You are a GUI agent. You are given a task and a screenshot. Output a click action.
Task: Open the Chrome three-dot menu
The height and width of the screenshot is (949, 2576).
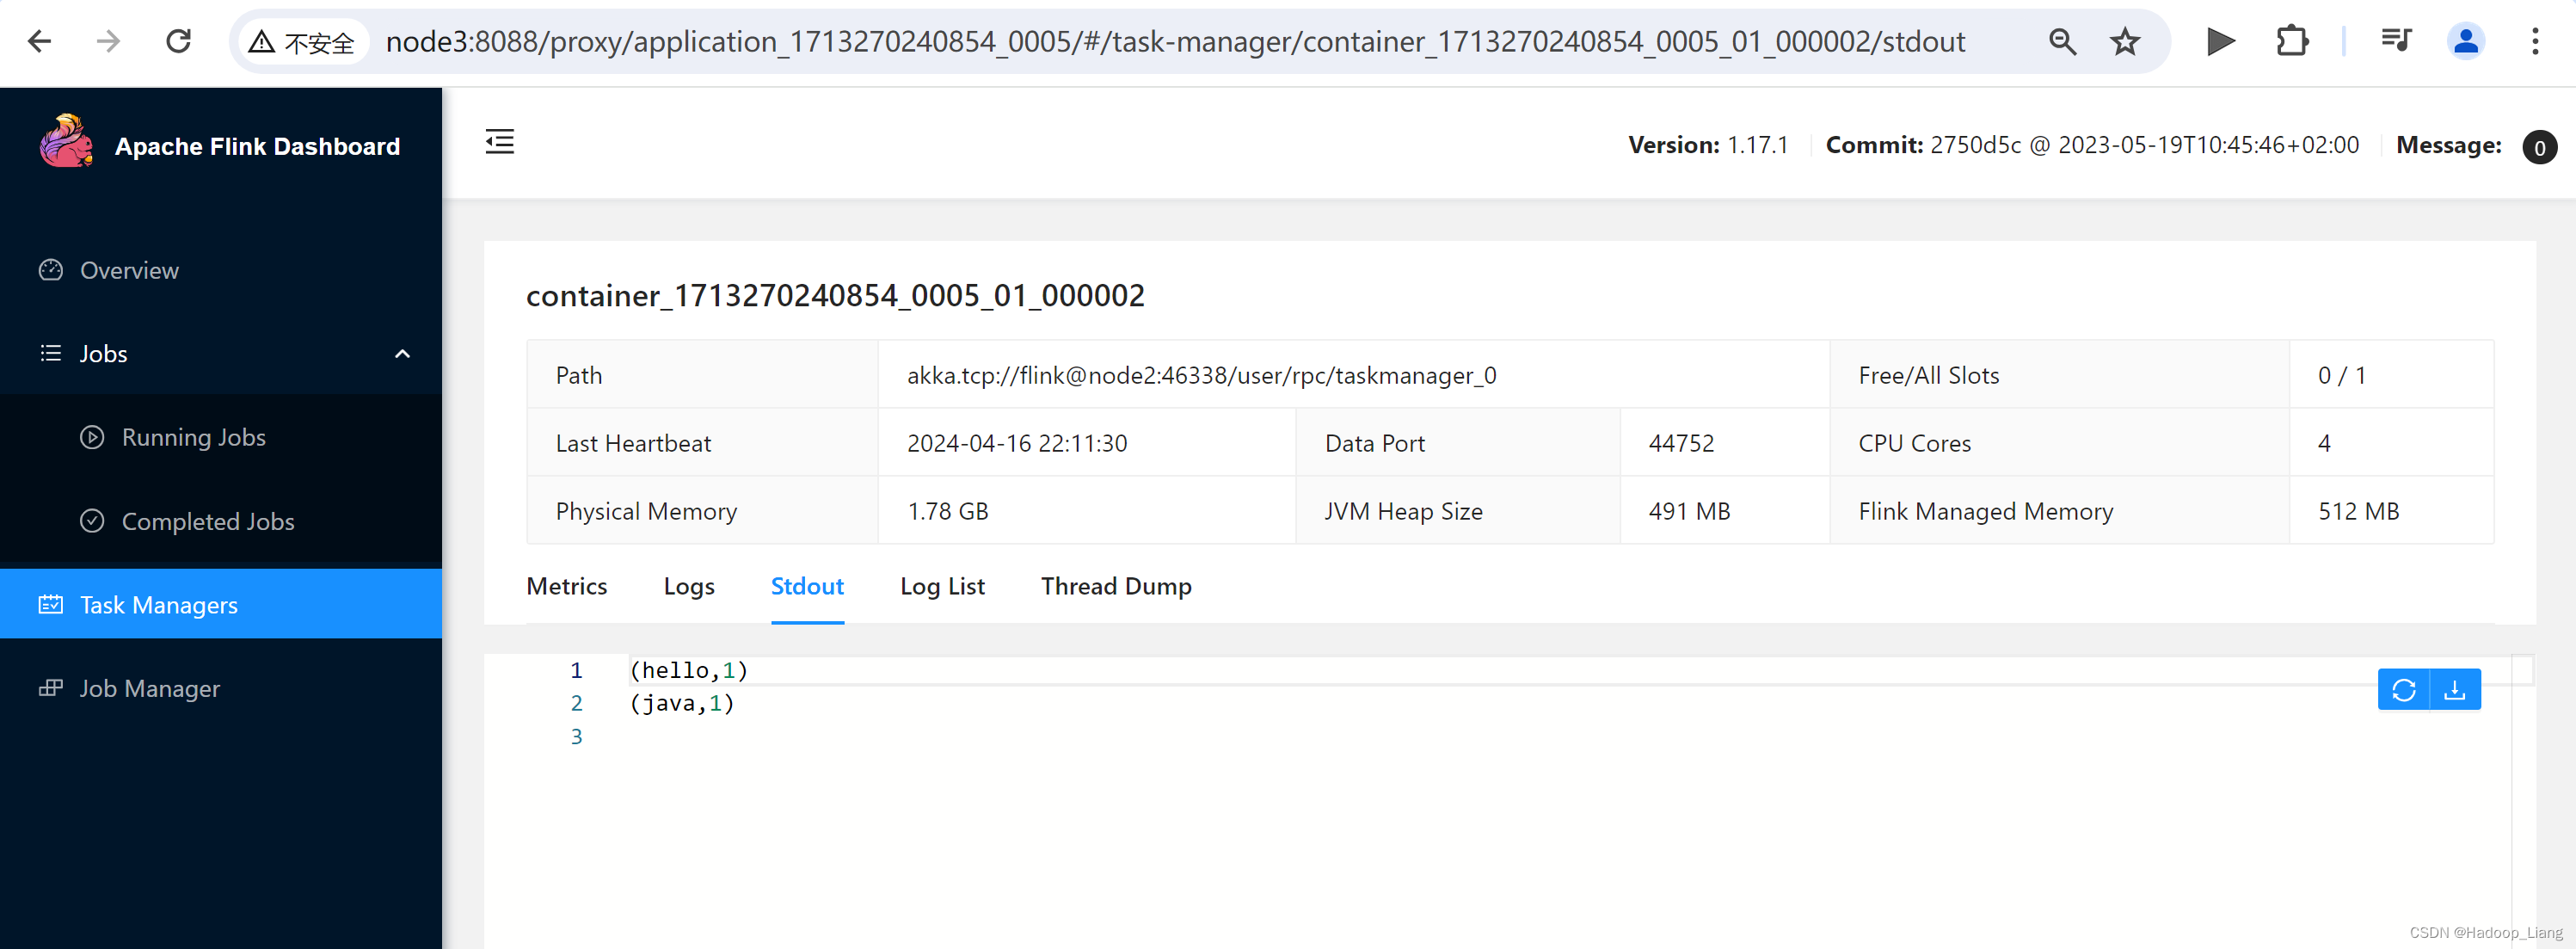[2534, 41]
